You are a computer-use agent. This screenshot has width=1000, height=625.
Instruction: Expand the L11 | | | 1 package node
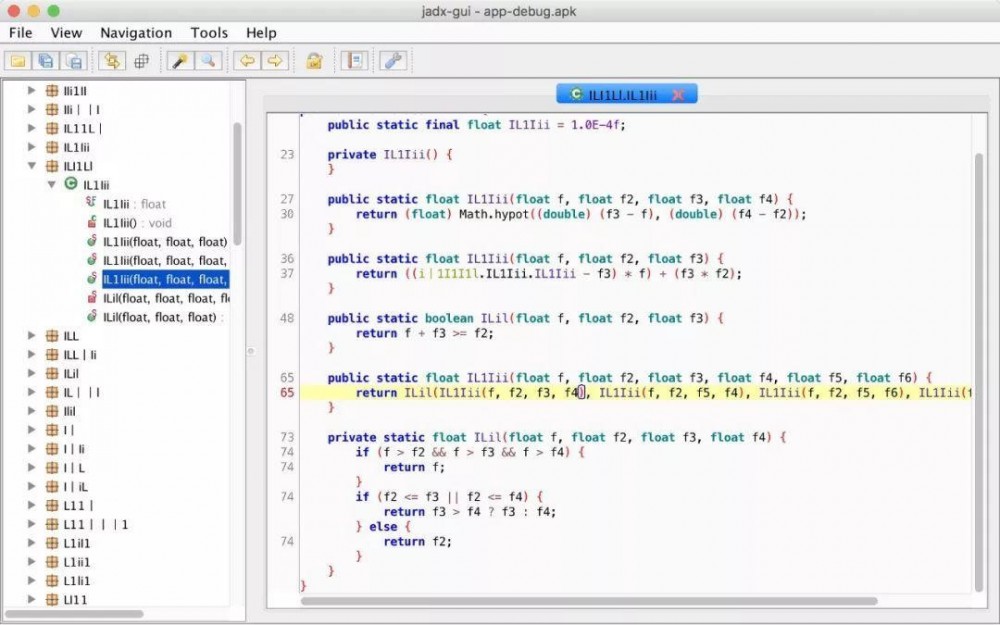point(31,524)
